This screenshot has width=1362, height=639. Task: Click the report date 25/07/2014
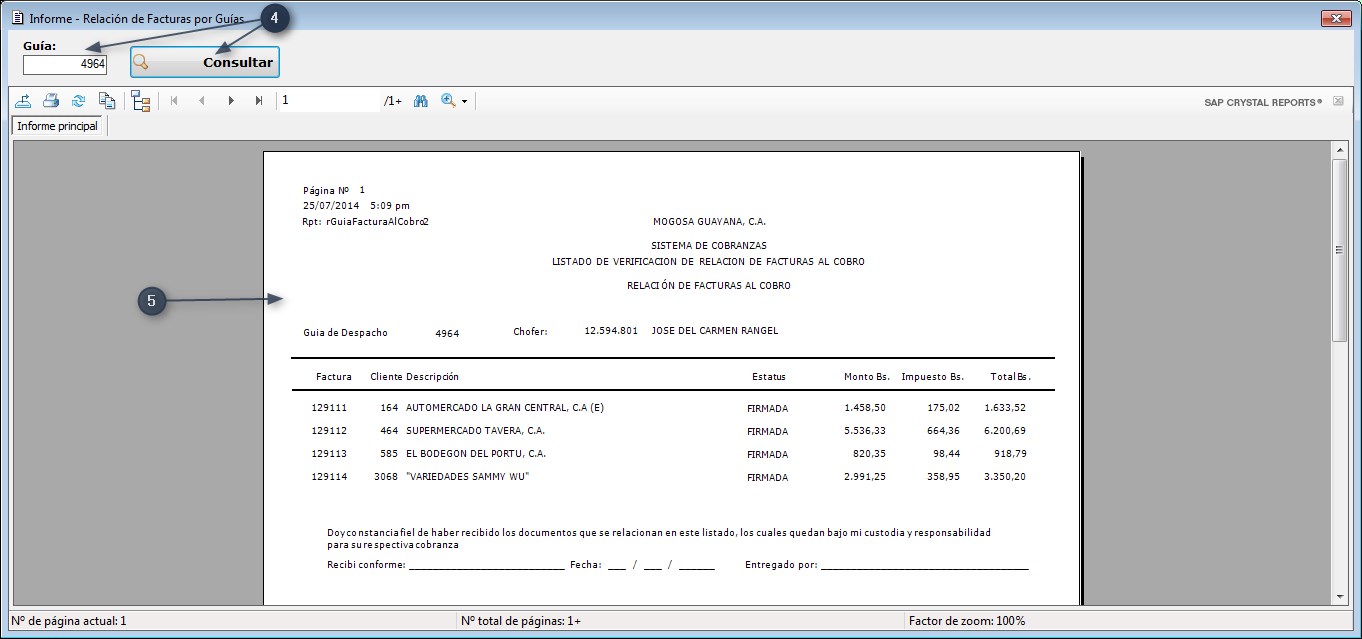(330, 206)
